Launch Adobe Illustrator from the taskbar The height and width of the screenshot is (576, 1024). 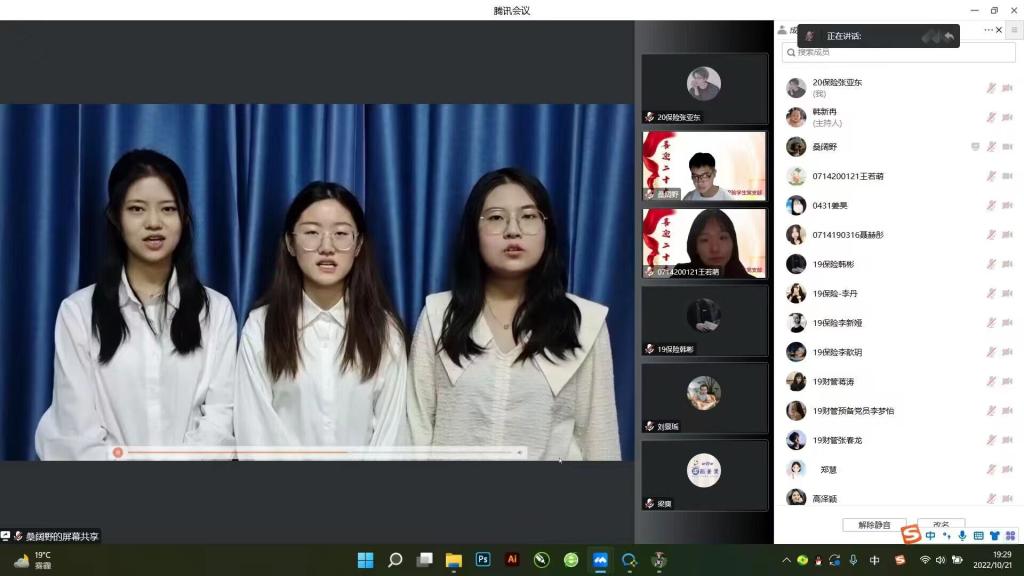[x=512, y=560]
